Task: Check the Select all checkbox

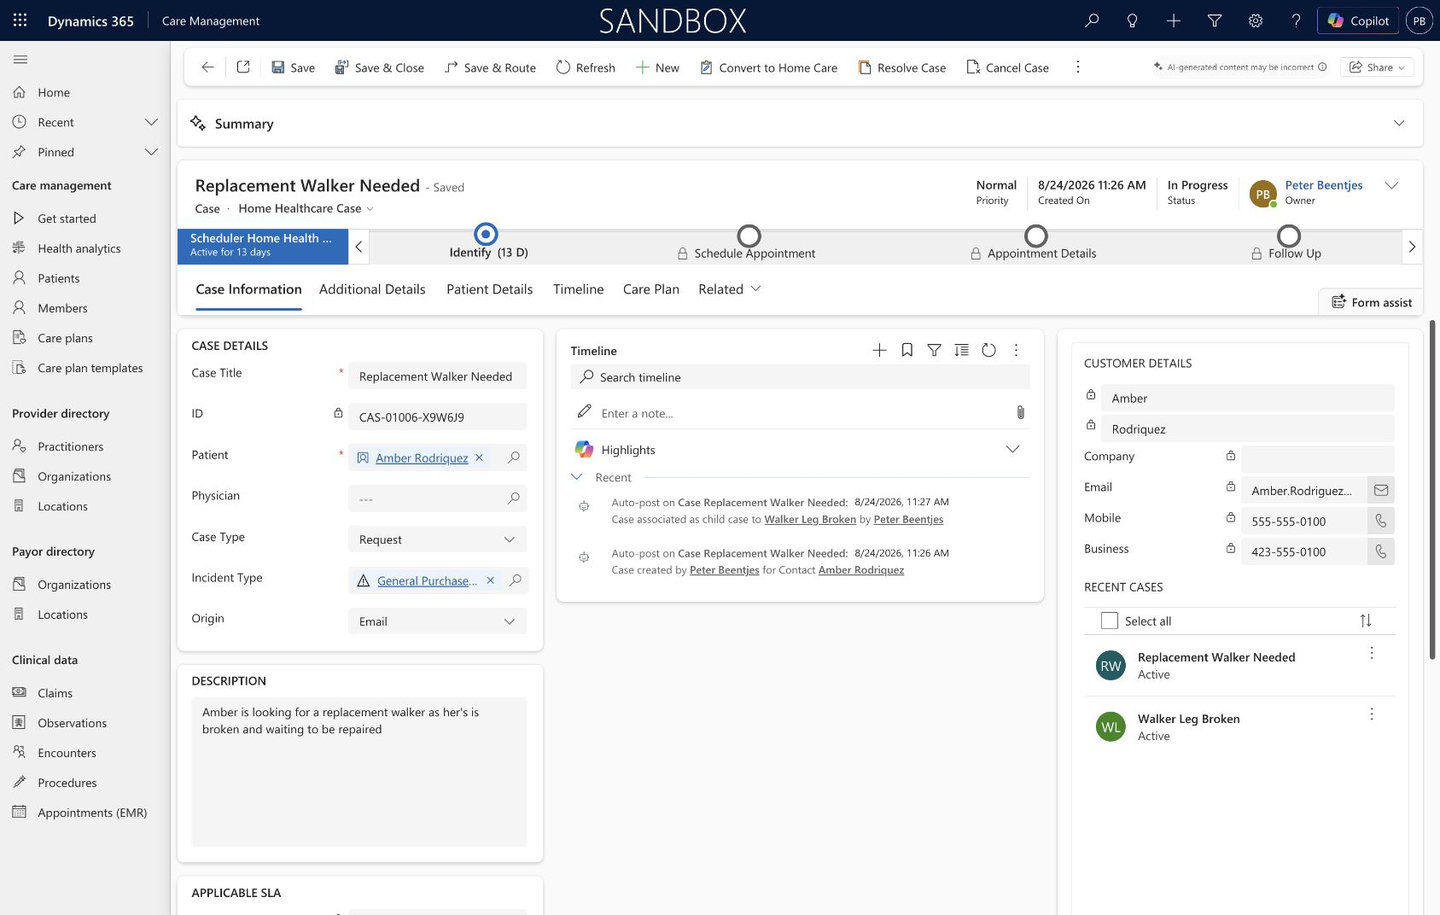Action: (x=1109, y=620)
